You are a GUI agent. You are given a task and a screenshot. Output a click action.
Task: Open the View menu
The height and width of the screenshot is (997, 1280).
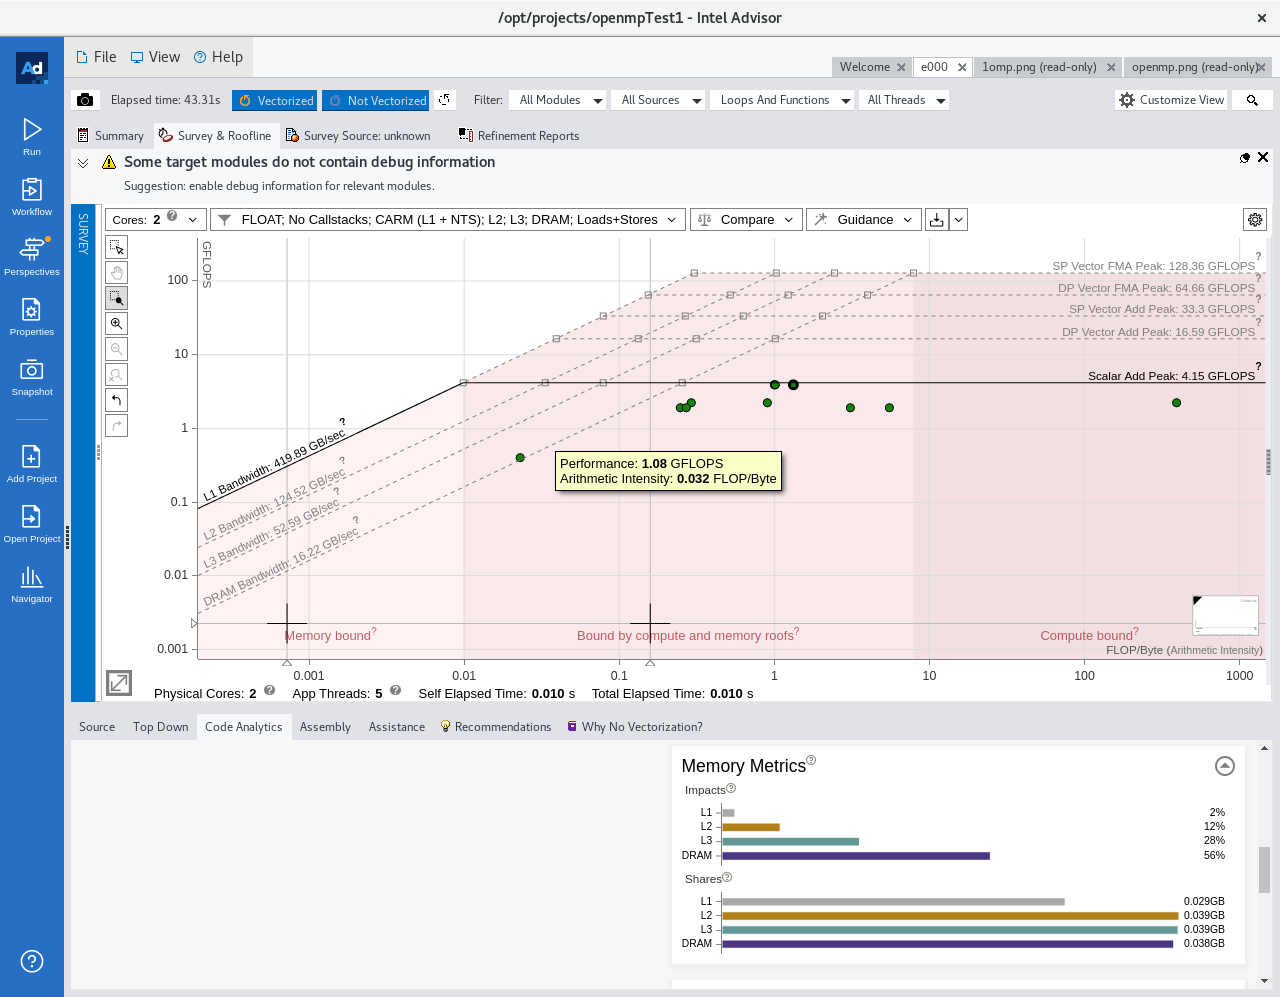click(155, 57)
